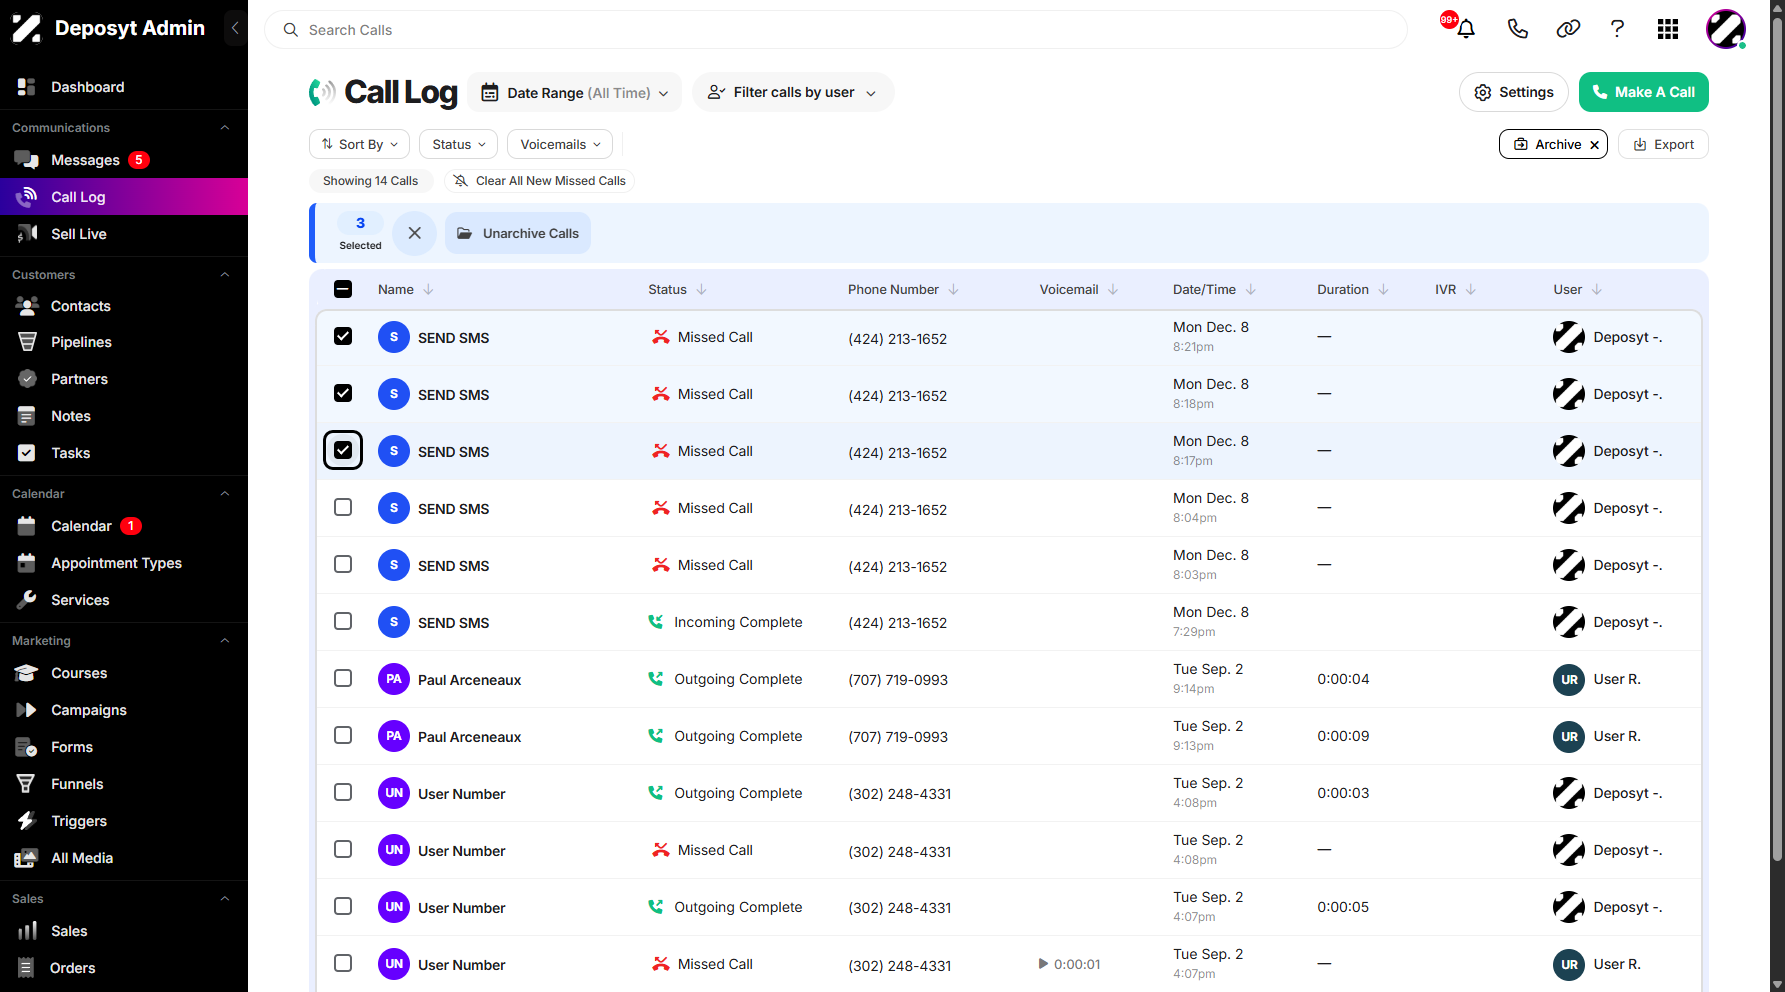Screen dimensions: 1785x992
Task: Check the Paul Arceneaux 9:13pm call
Action: pos(343,735)
